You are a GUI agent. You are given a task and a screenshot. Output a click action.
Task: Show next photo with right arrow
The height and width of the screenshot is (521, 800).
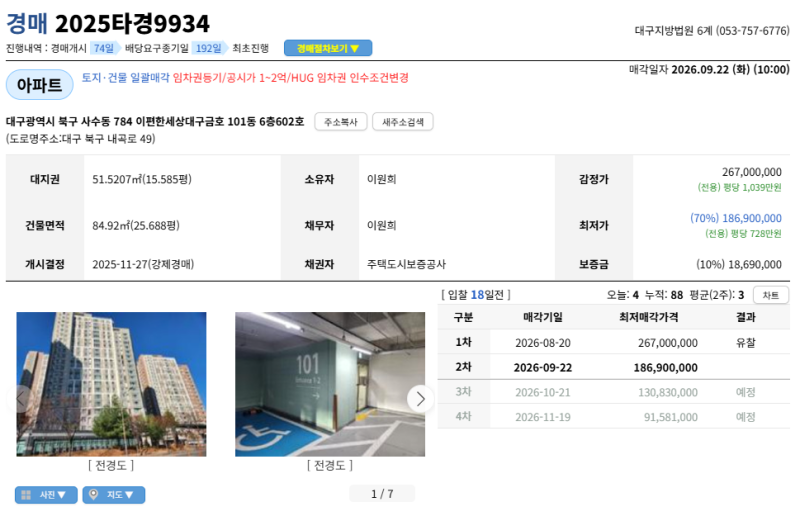point(420,399)
